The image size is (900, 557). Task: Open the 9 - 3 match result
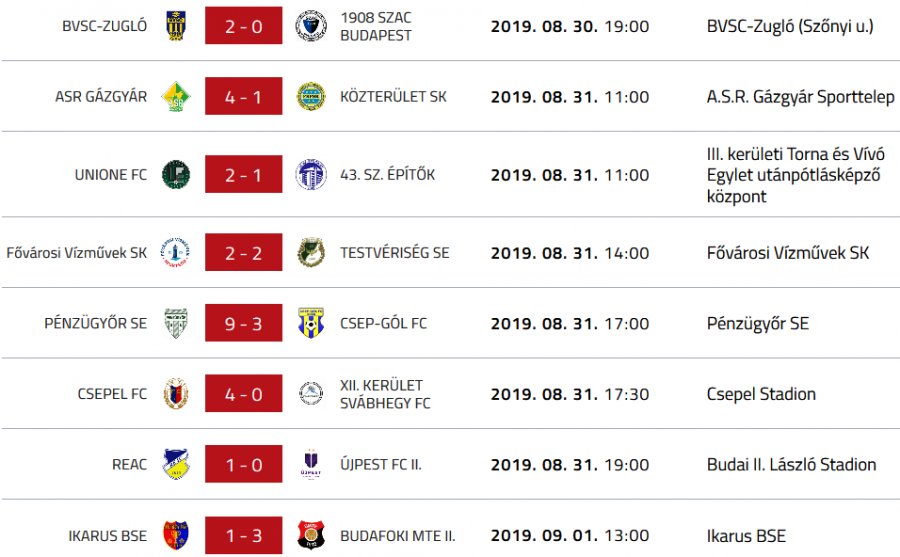tap(244, 324)
